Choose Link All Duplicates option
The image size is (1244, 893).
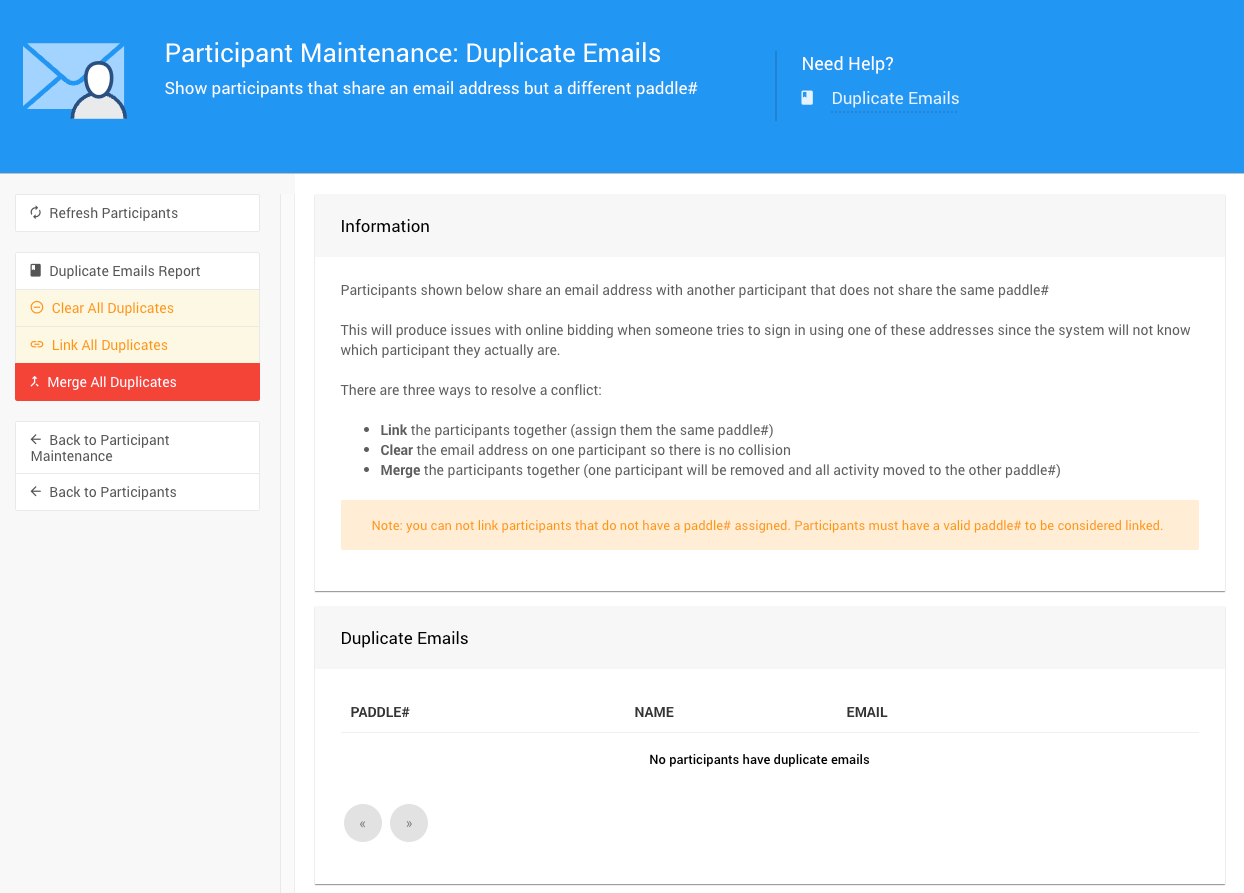pyautogui.click(x=110, y=345)
